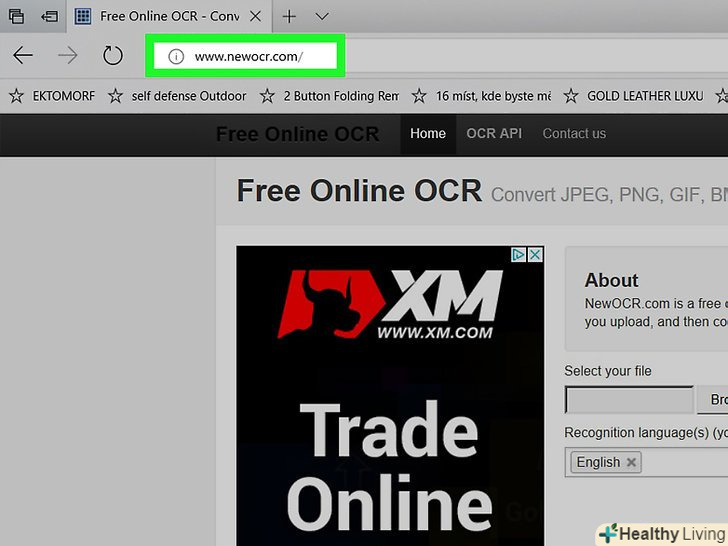Click the star icon beside self defense Outdoor
728x546 pixels.
[115, 96]
